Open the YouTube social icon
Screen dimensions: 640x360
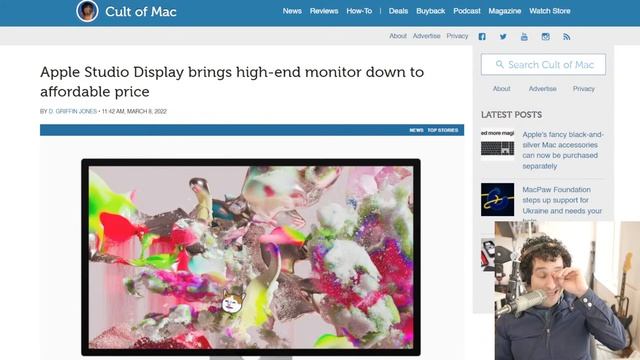(x=524, y=37)
